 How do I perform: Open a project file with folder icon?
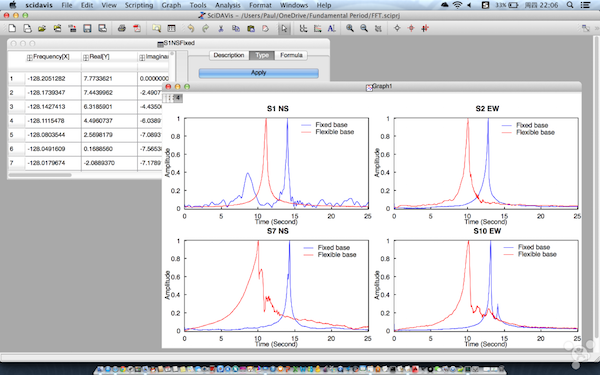[x=42, y=28]
